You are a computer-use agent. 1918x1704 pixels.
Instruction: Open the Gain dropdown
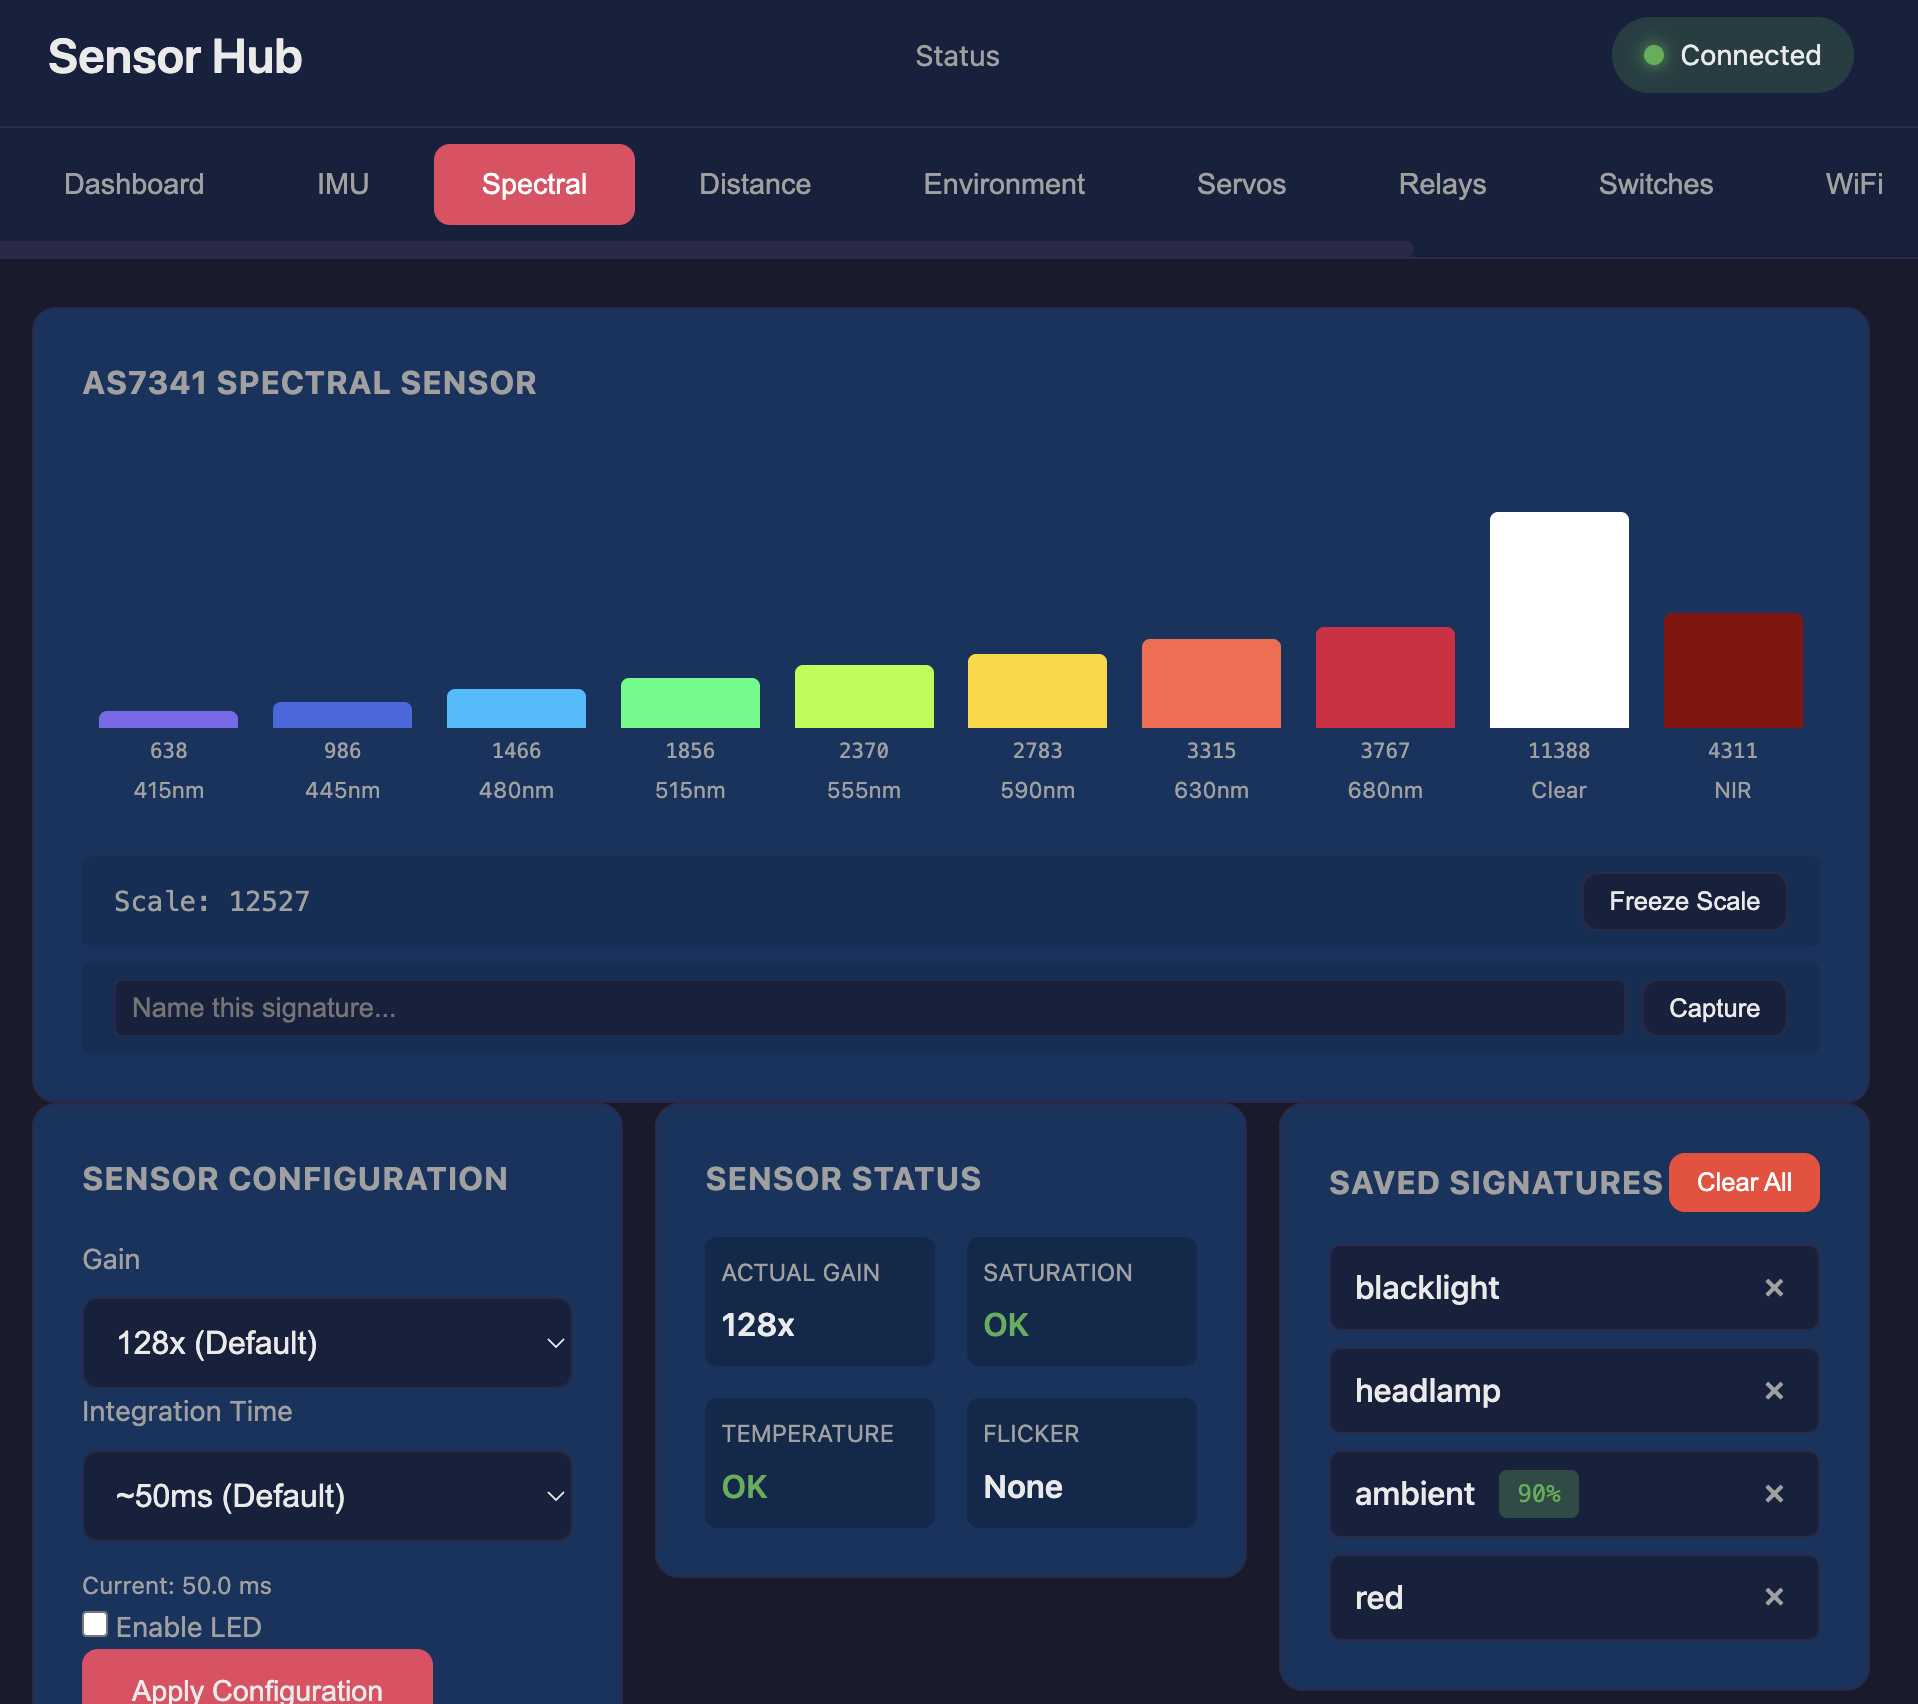pos(327,1343)
